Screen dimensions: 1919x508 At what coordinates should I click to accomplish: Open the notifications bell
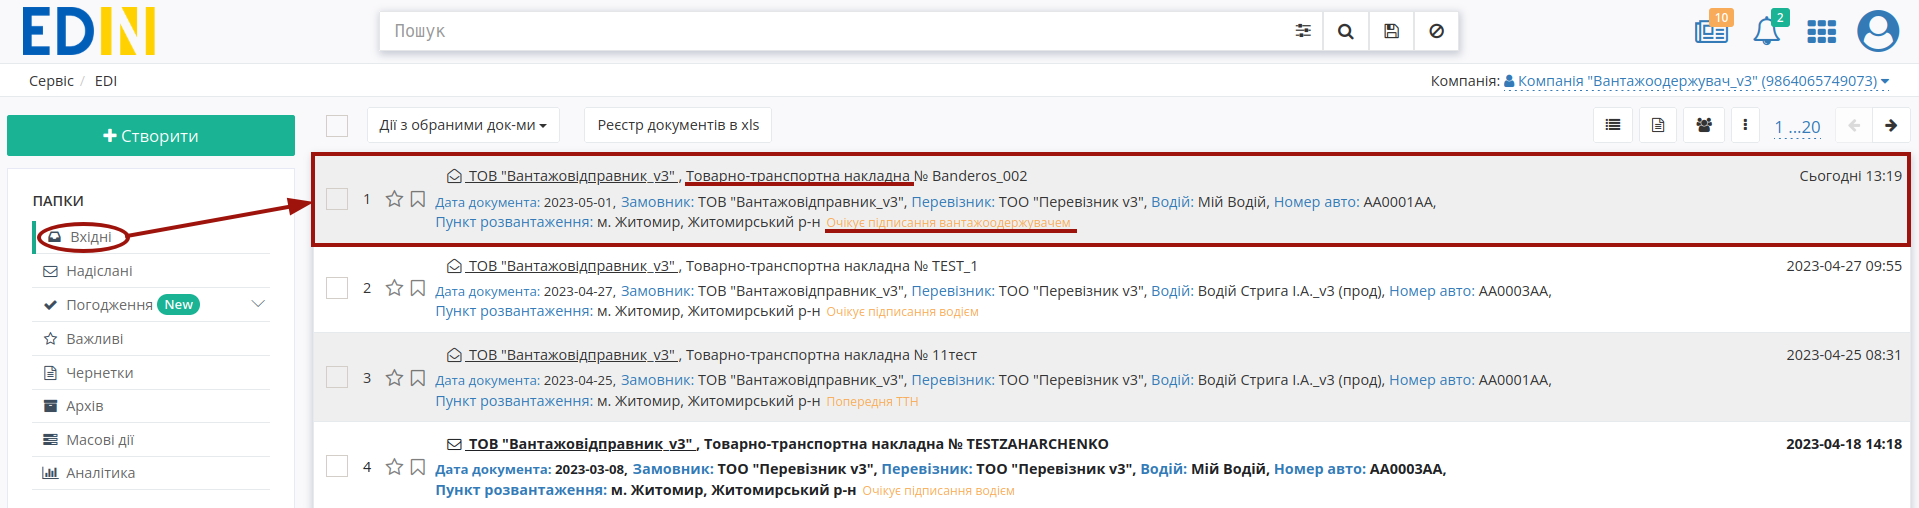(x=1767, y=31)
